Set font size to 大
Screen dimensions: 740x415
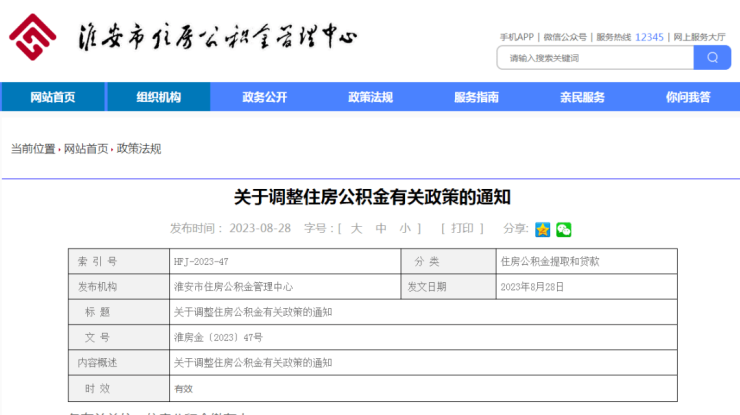pyautogui.click(x=355, y=228)
